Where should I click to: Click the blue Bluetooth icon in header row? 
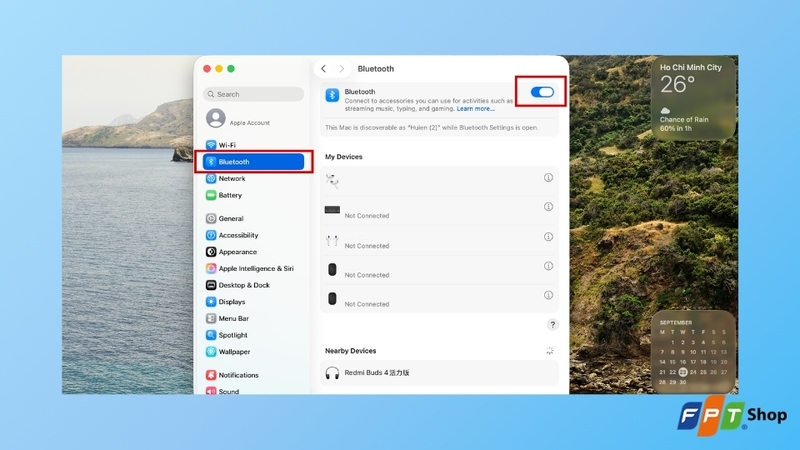332,95
